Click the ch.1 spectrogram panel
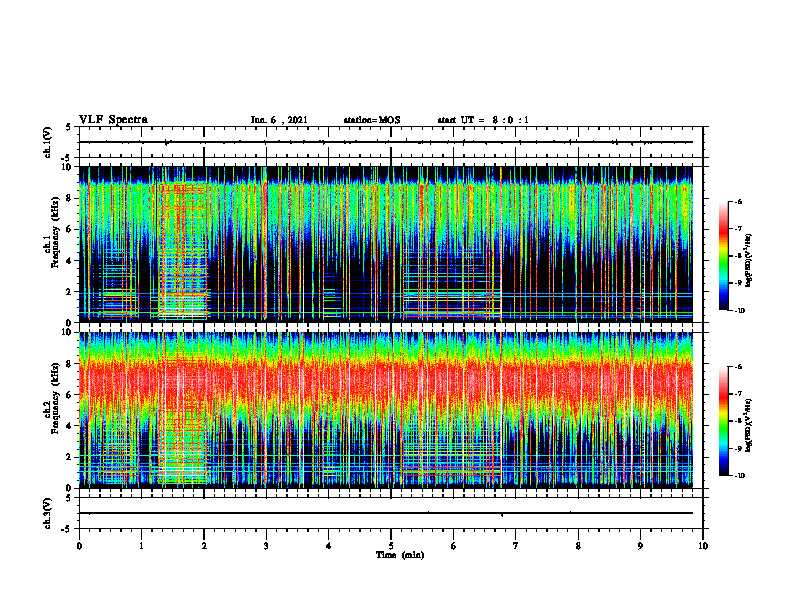Image resolution: width=792 pixels, height=612 pixels. point(386,244)
